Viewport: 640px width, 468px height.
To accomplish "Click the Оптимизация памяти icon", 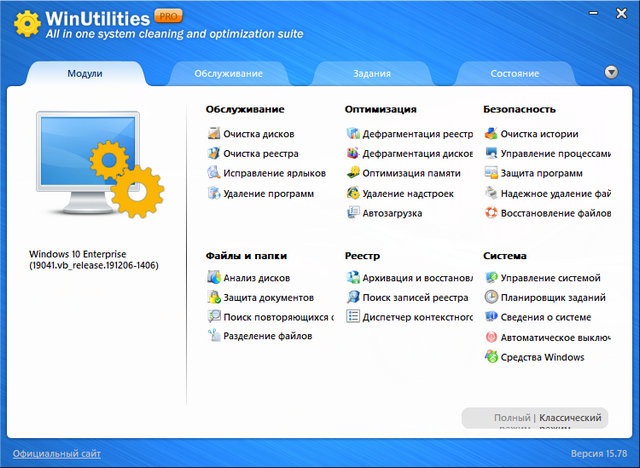I will (353, 173).
